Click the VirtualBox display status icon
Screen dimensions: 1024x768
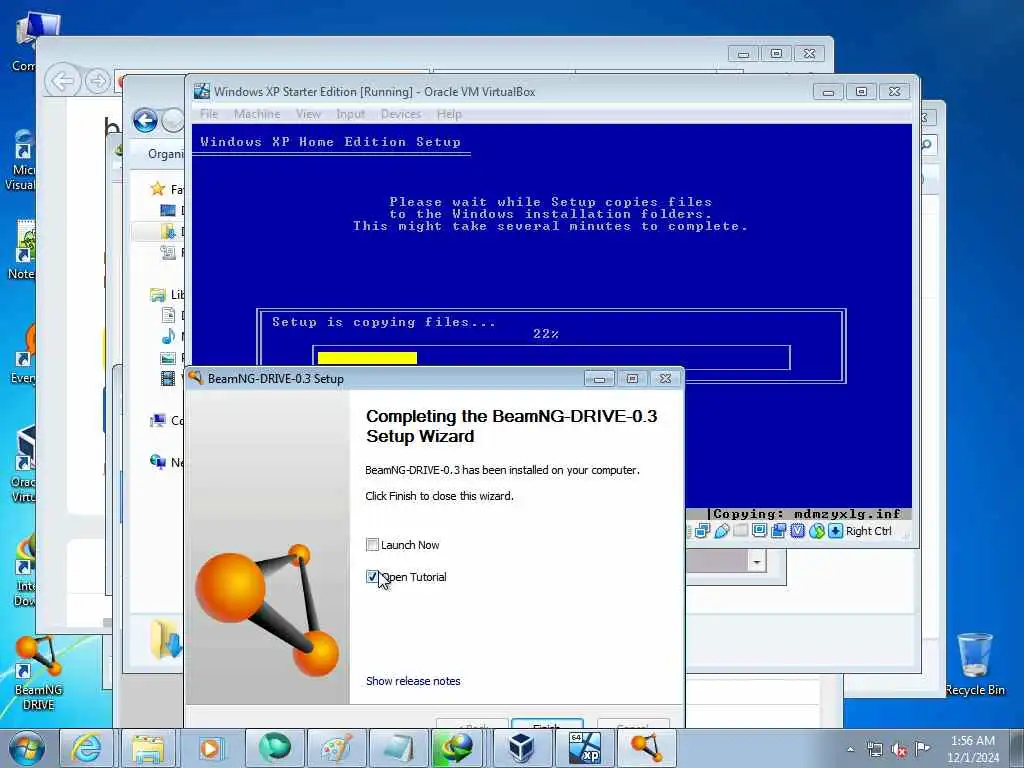[x=760, y=531]
